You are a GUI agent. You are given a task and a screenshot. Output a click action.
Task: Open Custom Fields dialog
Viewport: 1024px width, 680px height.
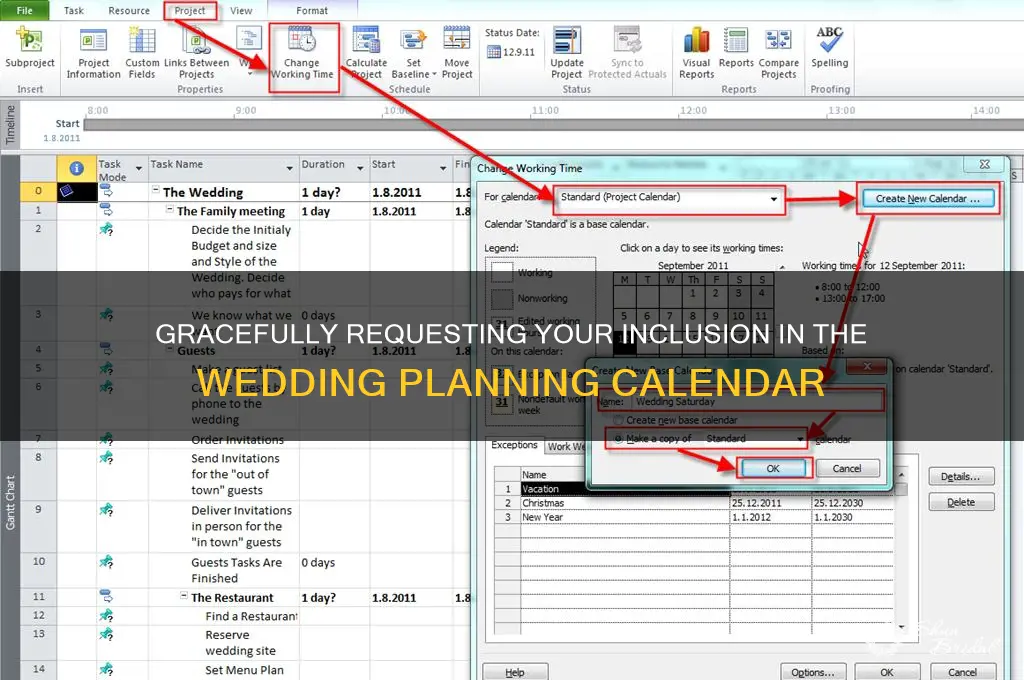[142, 54]
